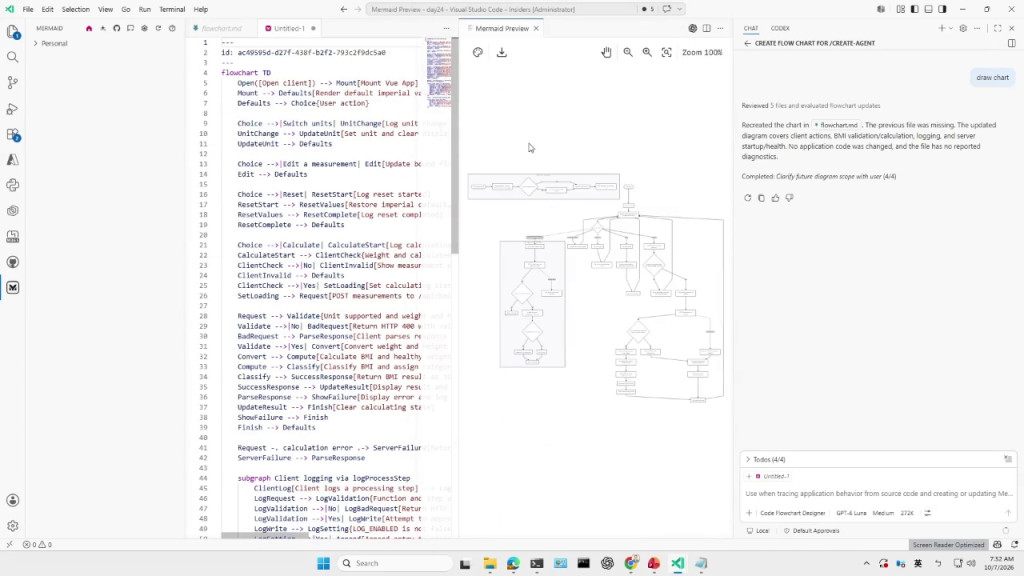Click the Mermaid home icon in sidebar header
This screenshot has width=1024, height=576.
(89, 29)
